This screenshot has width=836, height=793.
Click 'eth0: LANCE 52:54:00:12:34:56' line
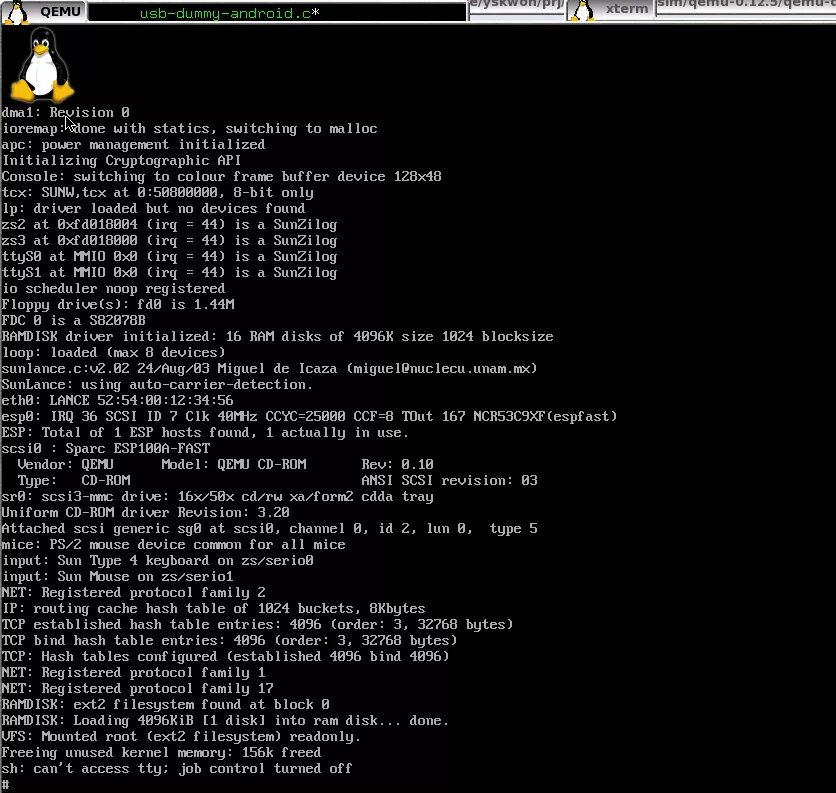[x=117, y=400]
